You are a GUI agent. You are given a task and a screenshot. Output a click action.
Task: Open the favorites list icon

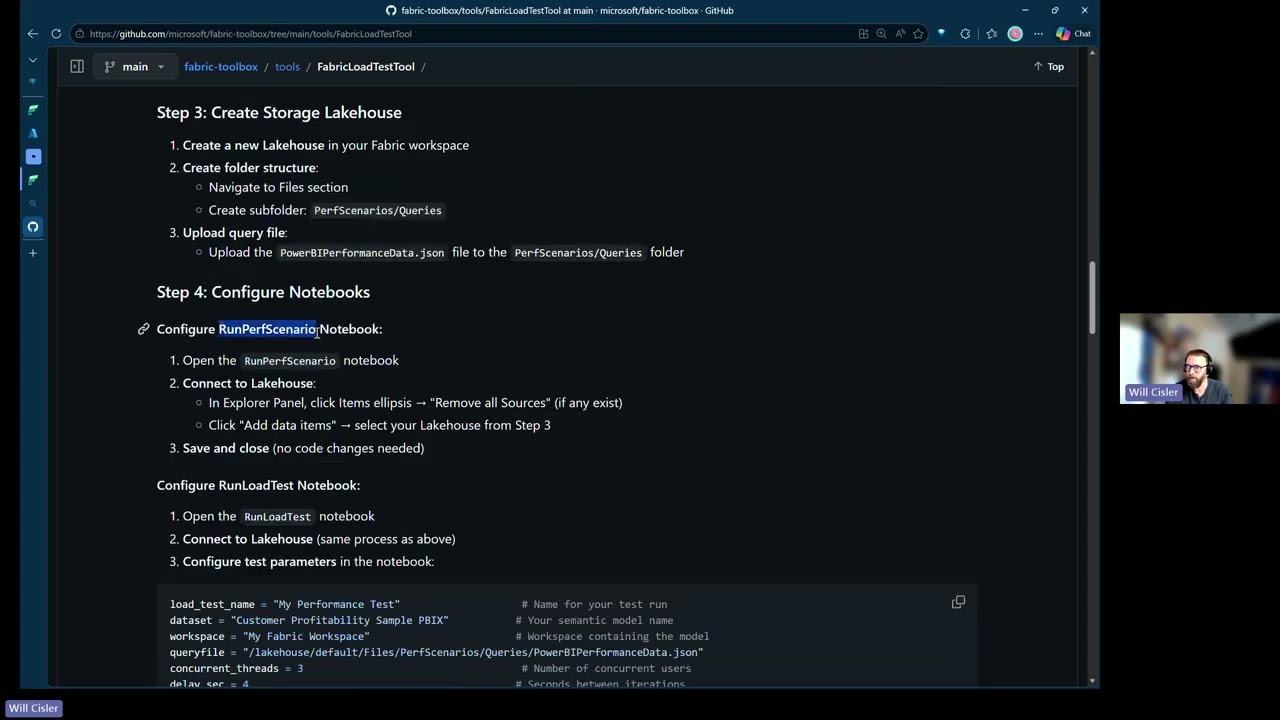click(x=991, y=34)
